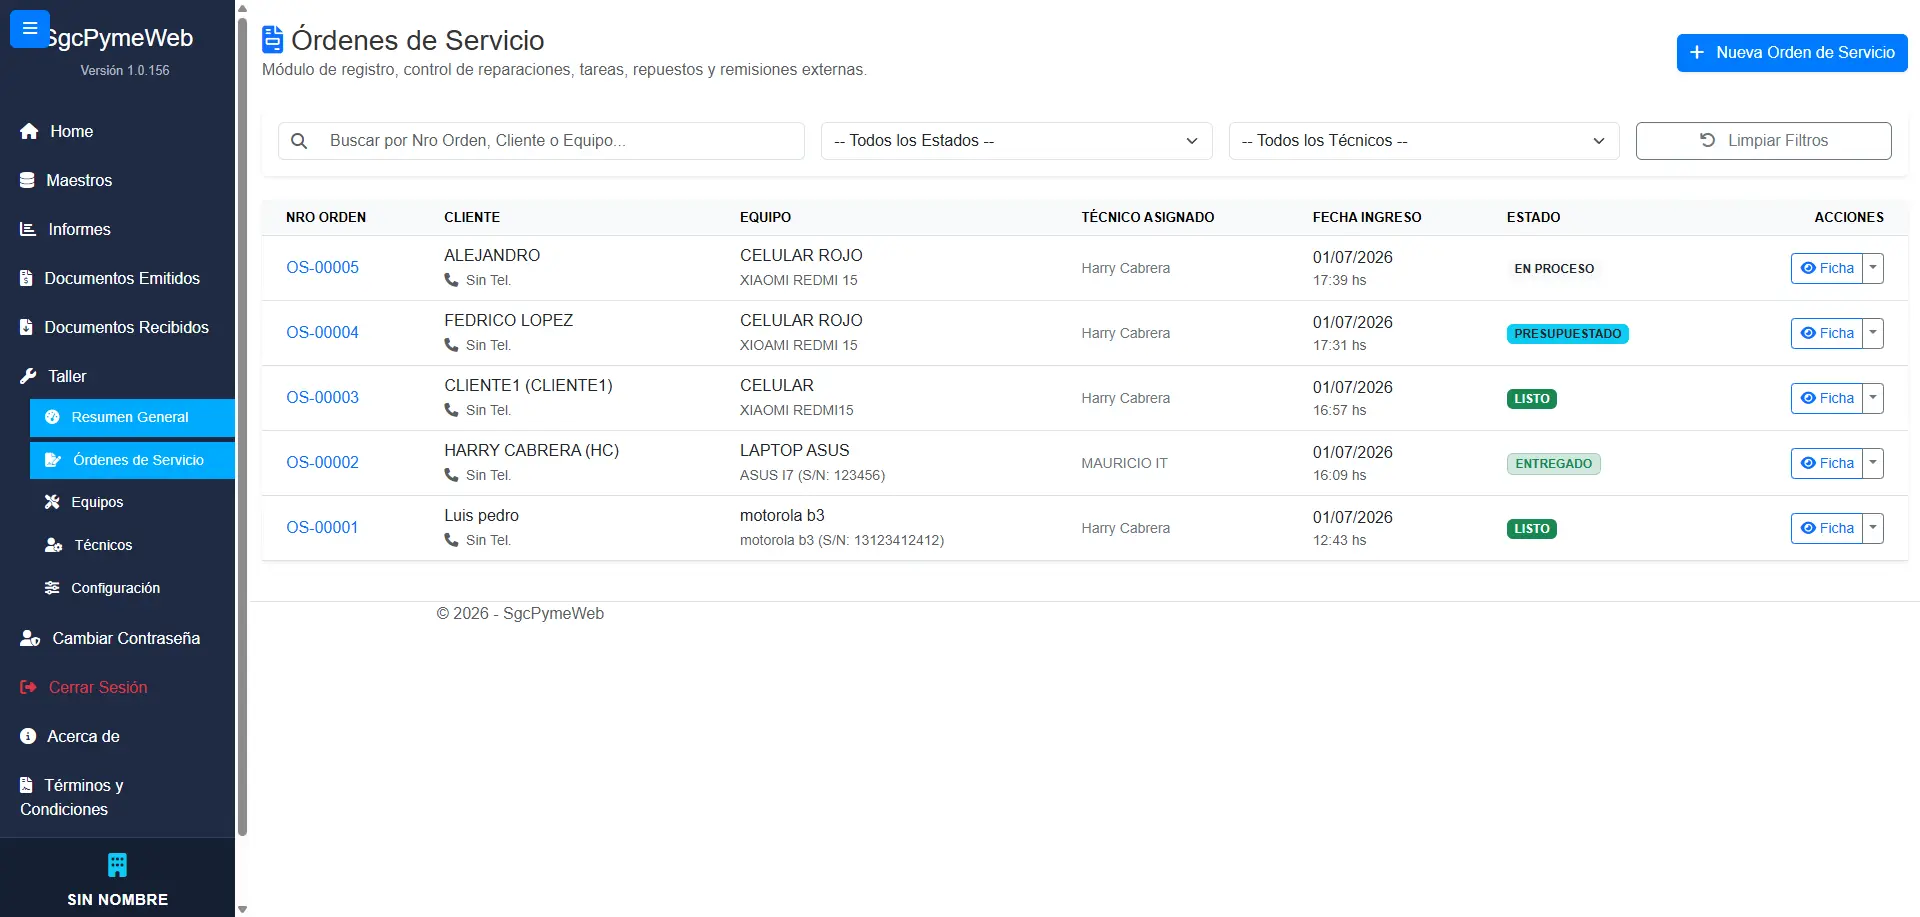This screenshot has height=917, width=1920.
Task: Click the Cambiar Contraseña user-lock icon
Action: point(30,639)
